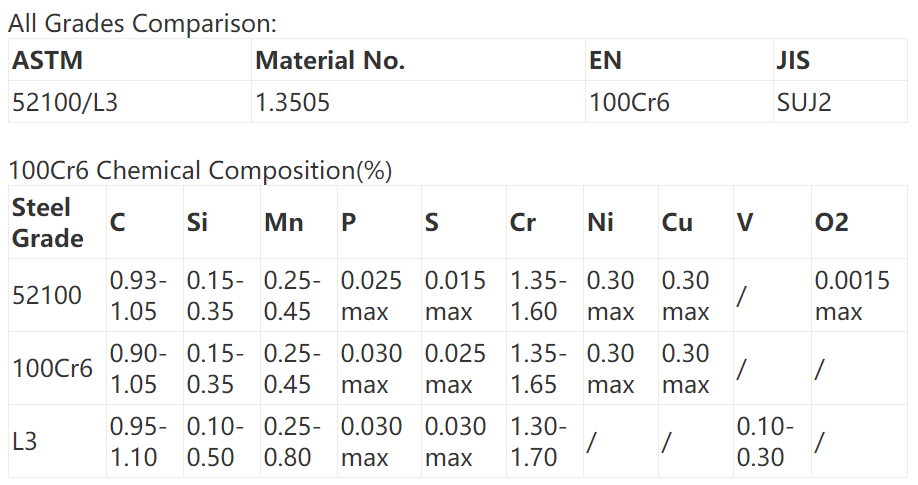Select the Material No. header cell

point(330,60)
